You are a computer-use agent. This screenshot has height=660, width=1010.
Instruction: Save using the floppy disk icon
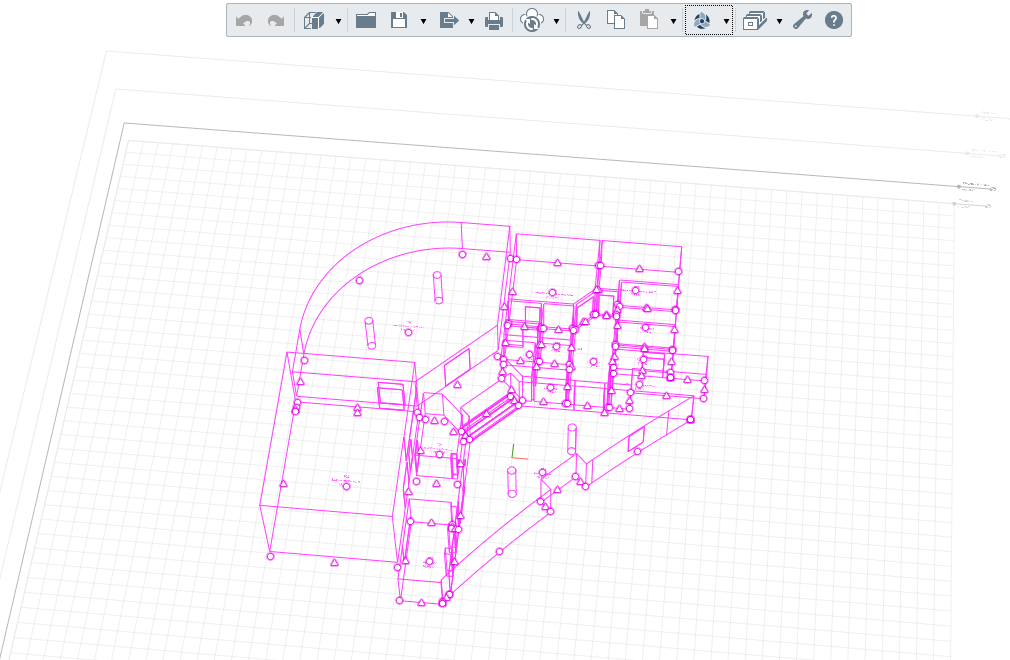coord(399,21)
